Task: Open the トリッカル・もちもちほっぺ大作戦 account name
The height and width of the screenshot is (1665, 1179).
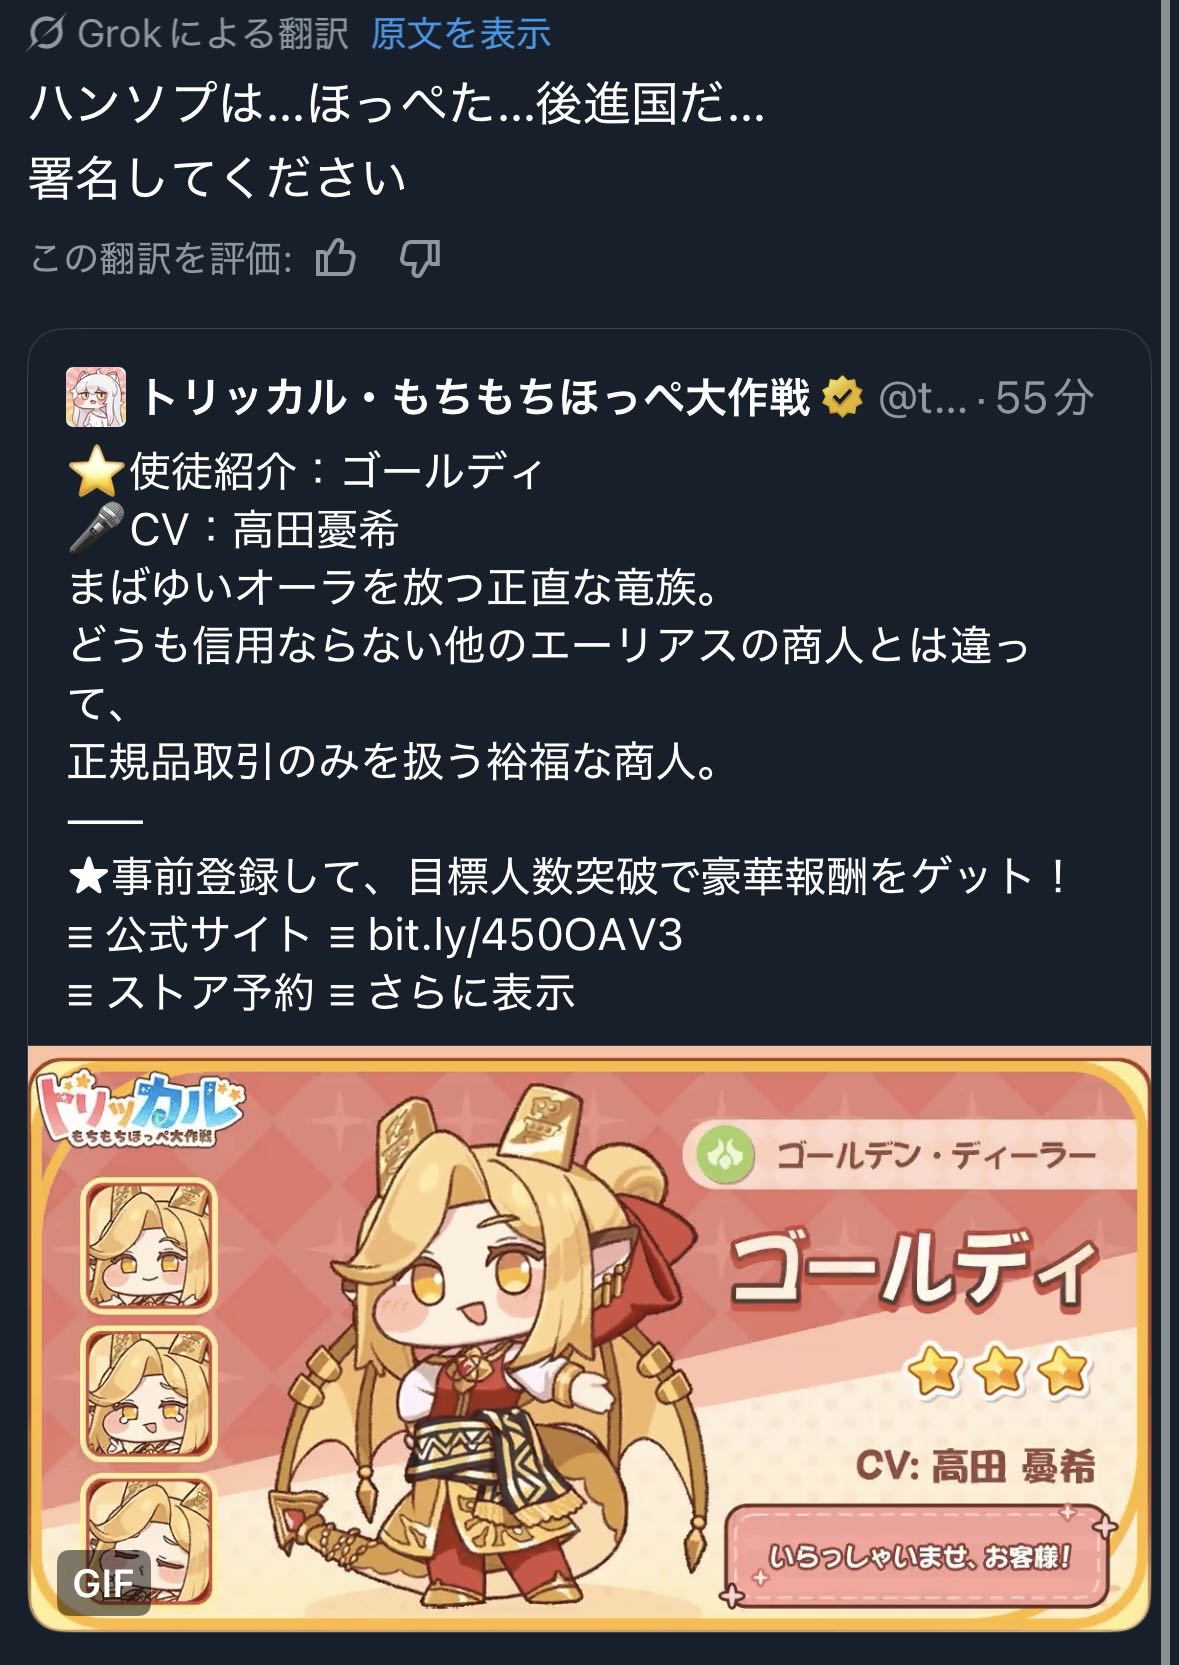Action: (475, 397)
